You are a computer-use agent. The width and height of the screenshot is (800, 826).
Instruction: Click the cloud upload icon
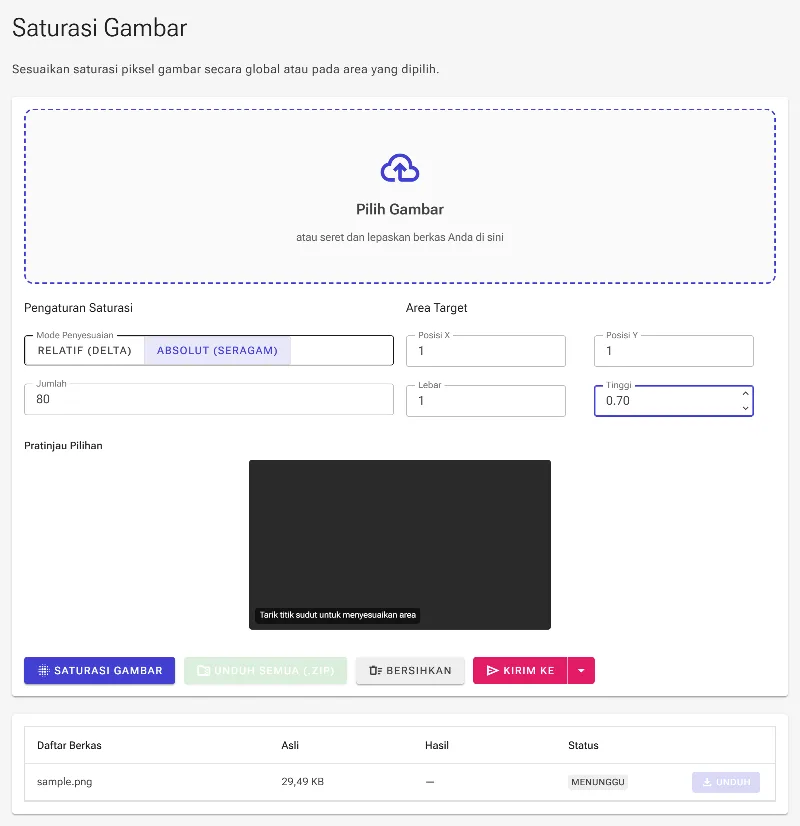coord(400,168)
